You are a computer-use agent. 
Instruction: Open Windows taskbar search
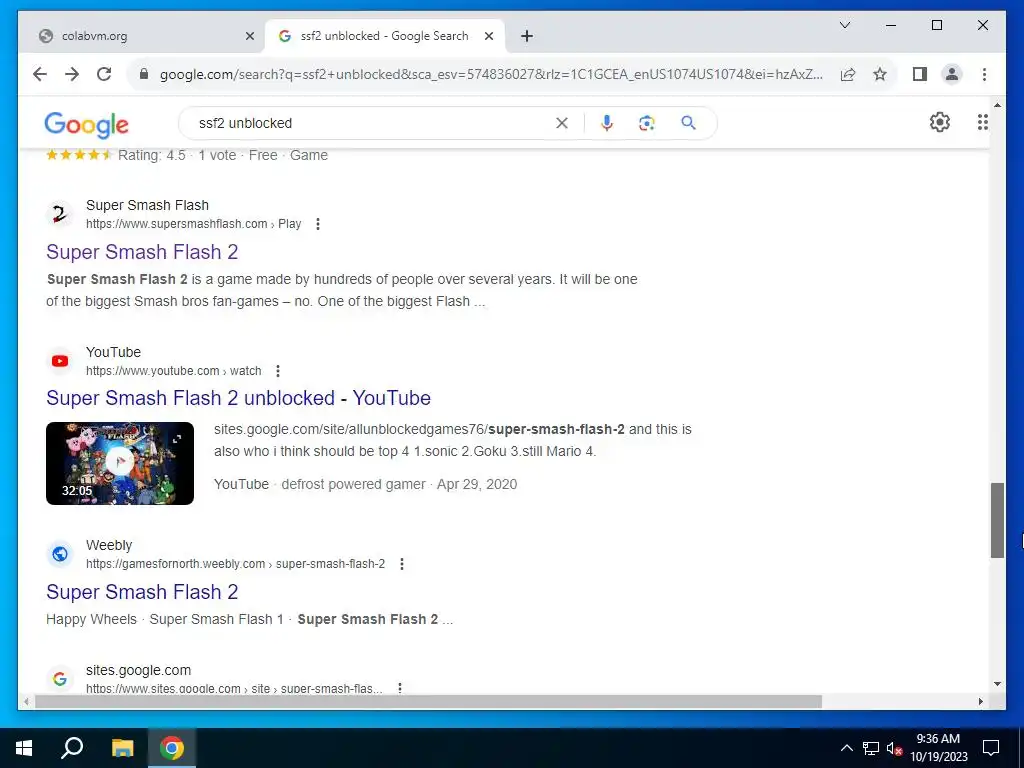click(72, 748)
